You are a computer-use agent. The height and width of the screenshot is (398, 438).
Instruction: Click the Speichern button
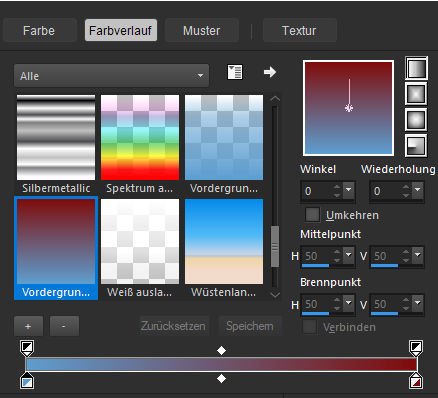click(x=250, y=326)
